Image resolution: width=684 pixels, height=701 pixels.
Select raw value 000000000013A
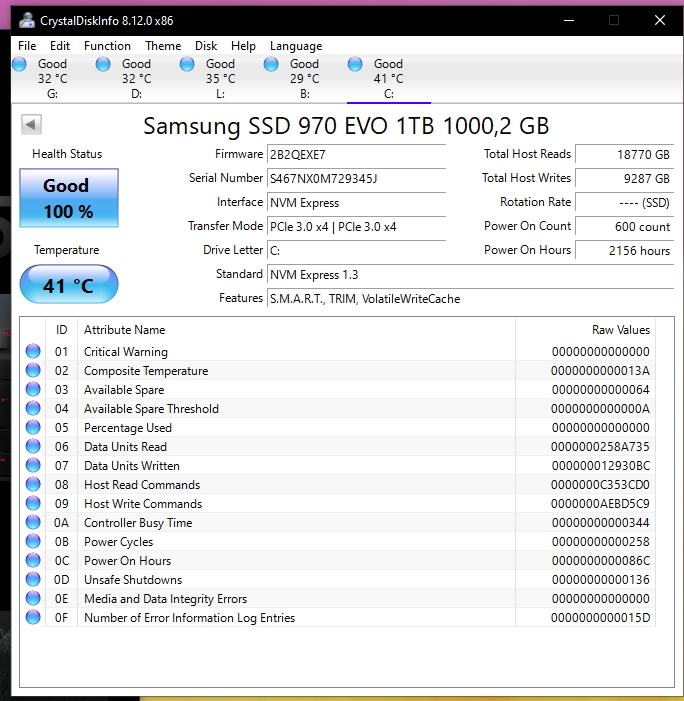point(600,371)
